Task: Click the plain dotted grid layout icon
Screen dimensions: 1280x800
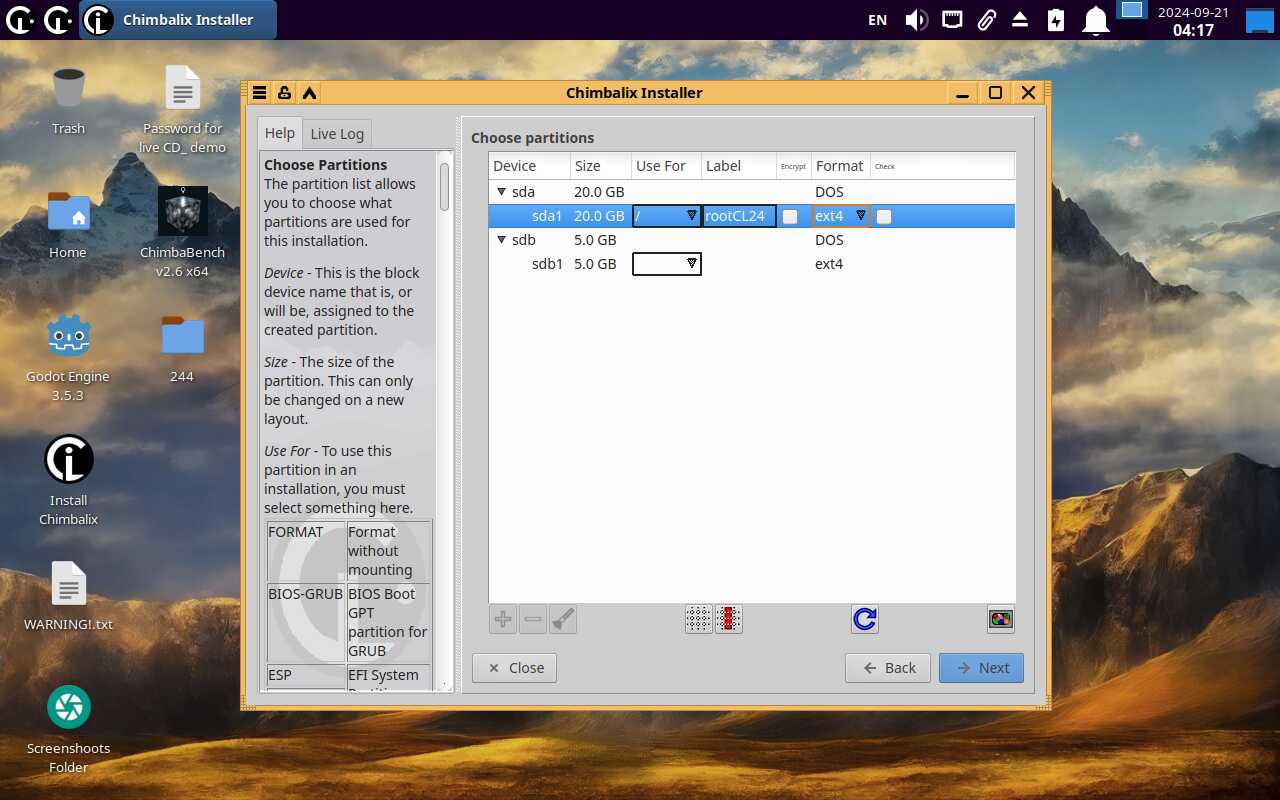Action: pyautogui.click(x=698, y=620)
